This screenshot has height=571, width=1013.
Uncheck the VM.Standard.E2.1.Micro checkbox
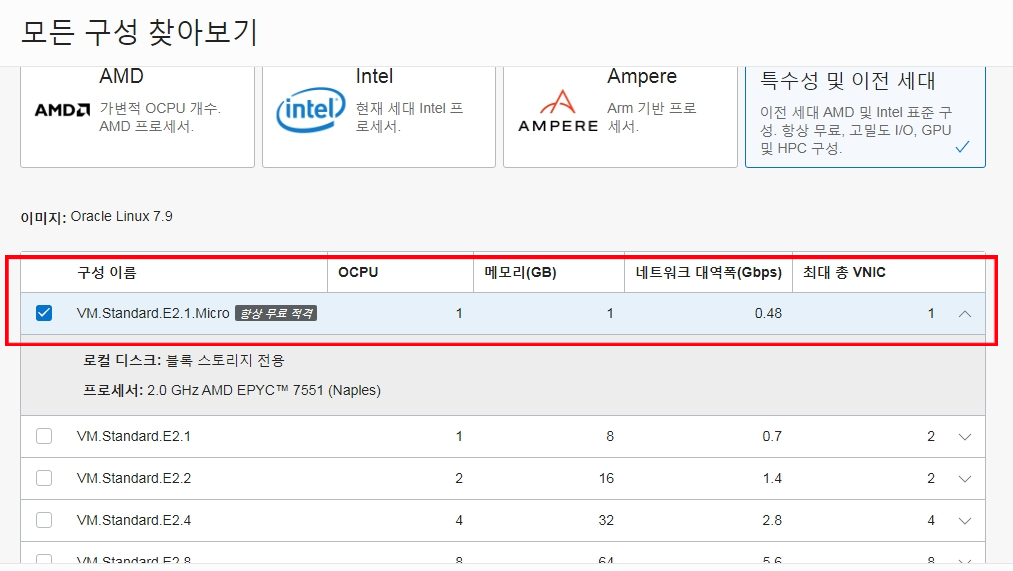[44, 313]
